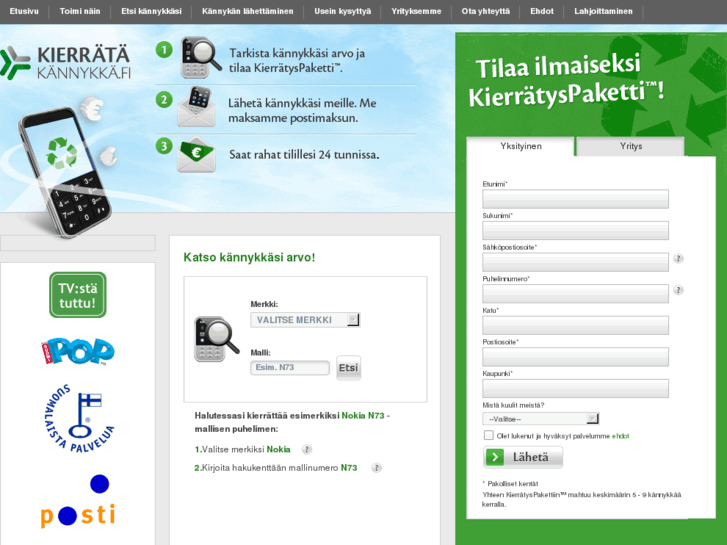Click the green arrow on the Lähetä button
This screenshot has height=545, width=727.
[x=495, y=457]
